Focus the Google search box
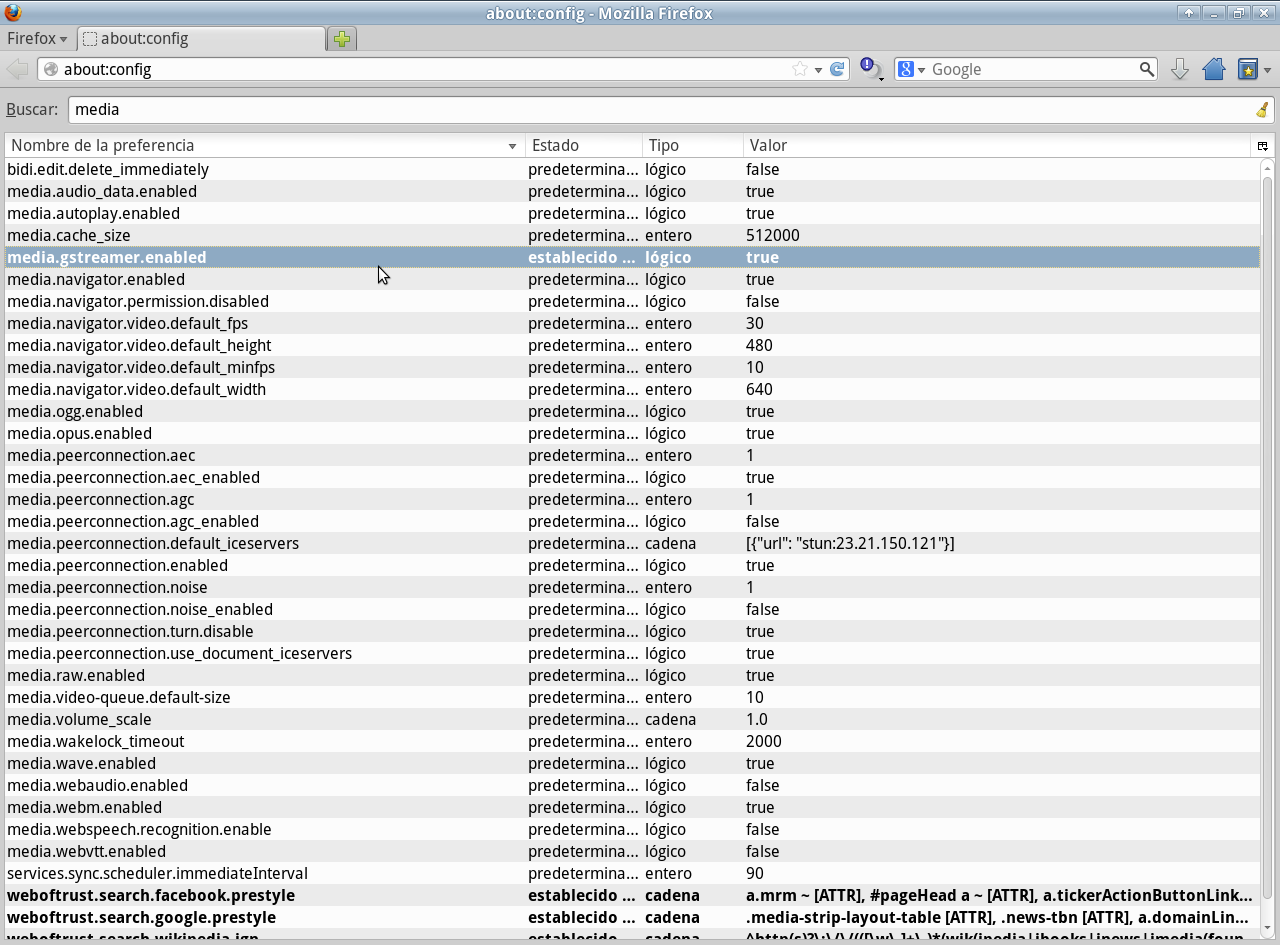 [x=1033, y=69]
